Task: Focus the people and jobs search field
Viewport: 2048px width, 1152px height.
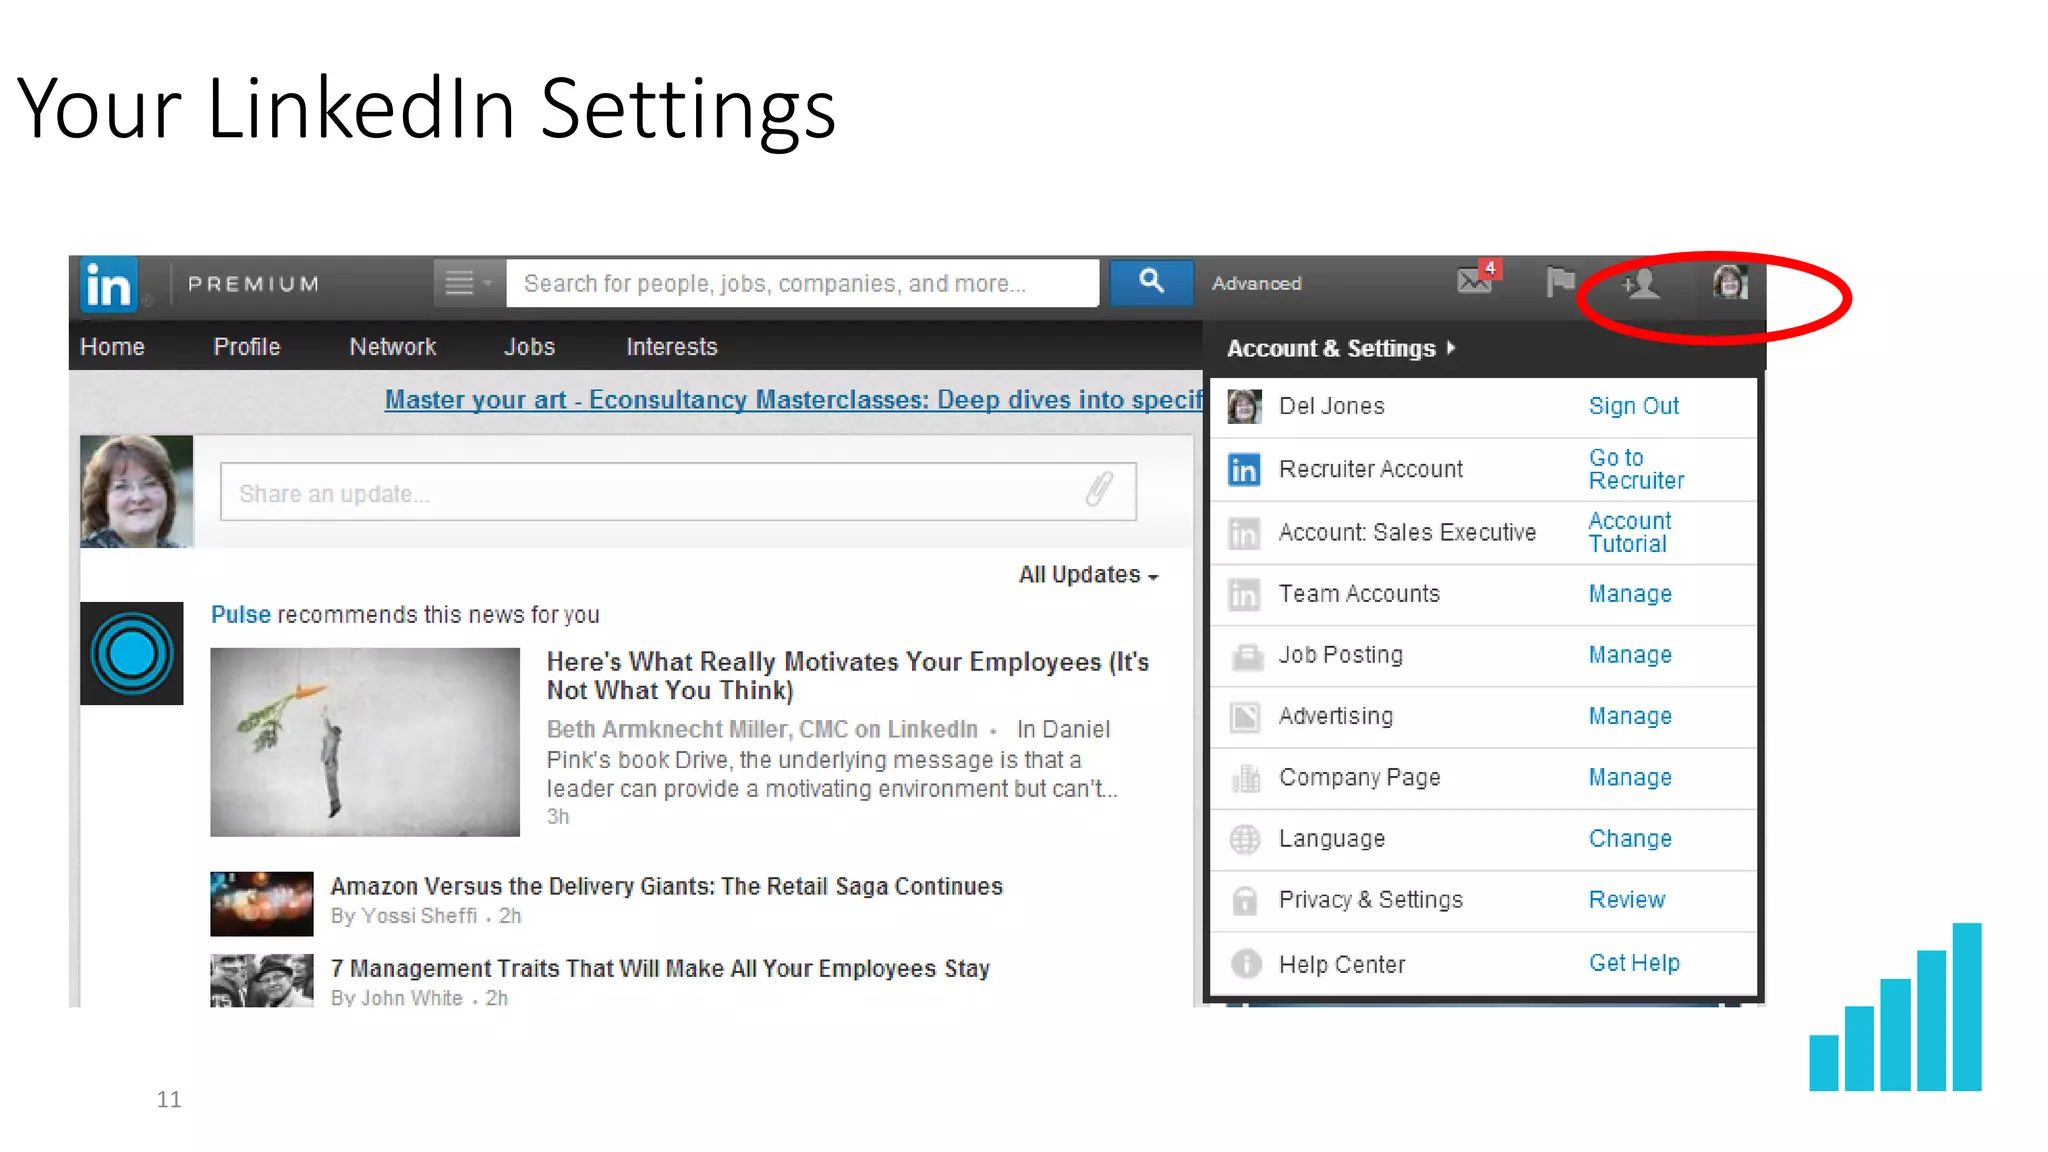Action: tap(802, 284)
